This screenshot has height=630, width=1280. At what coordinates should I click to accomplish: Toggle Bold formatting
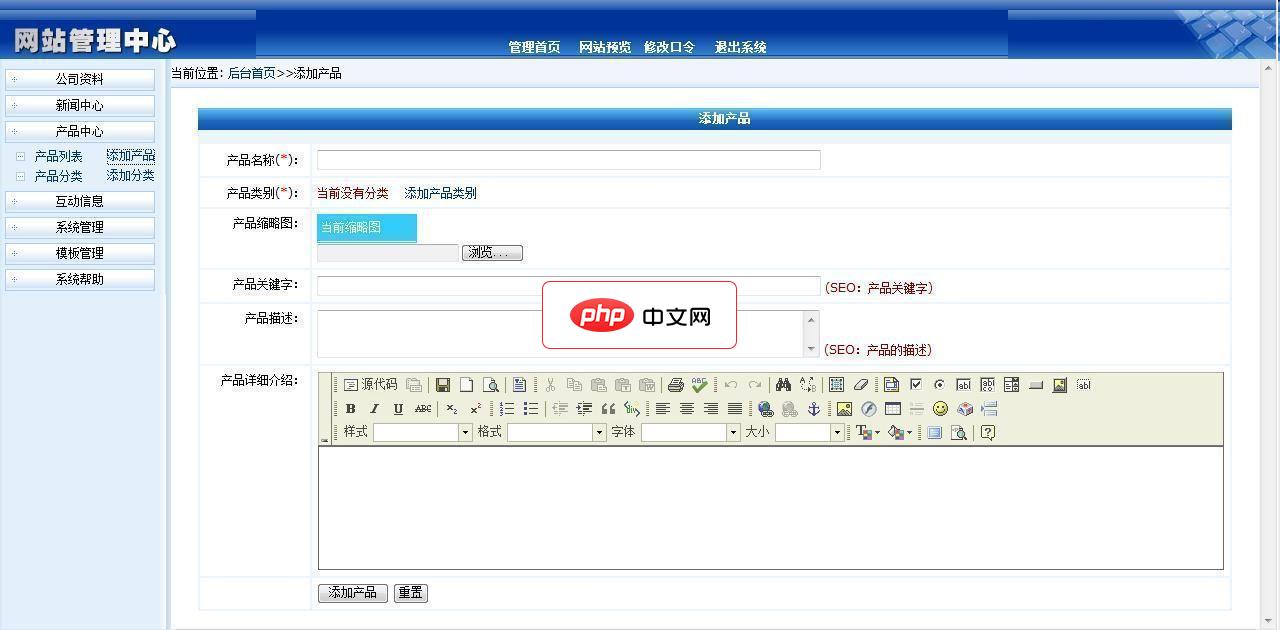pos(350,409)
